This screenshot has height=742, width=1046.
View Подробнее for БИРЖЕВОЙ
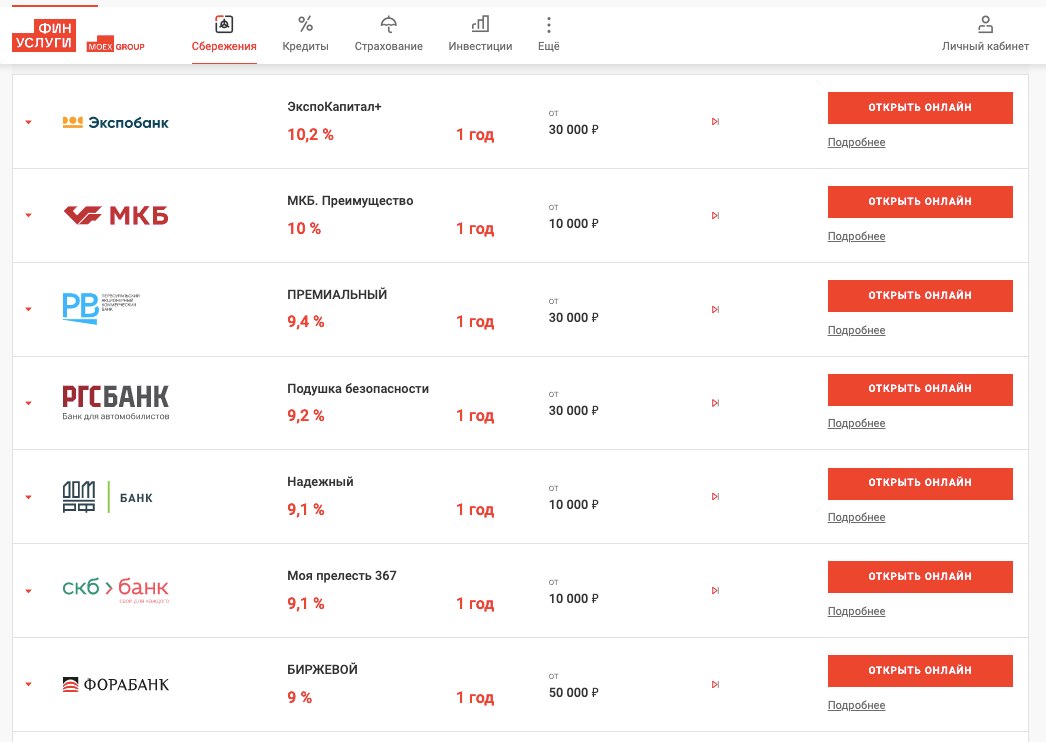coord(857,705)
